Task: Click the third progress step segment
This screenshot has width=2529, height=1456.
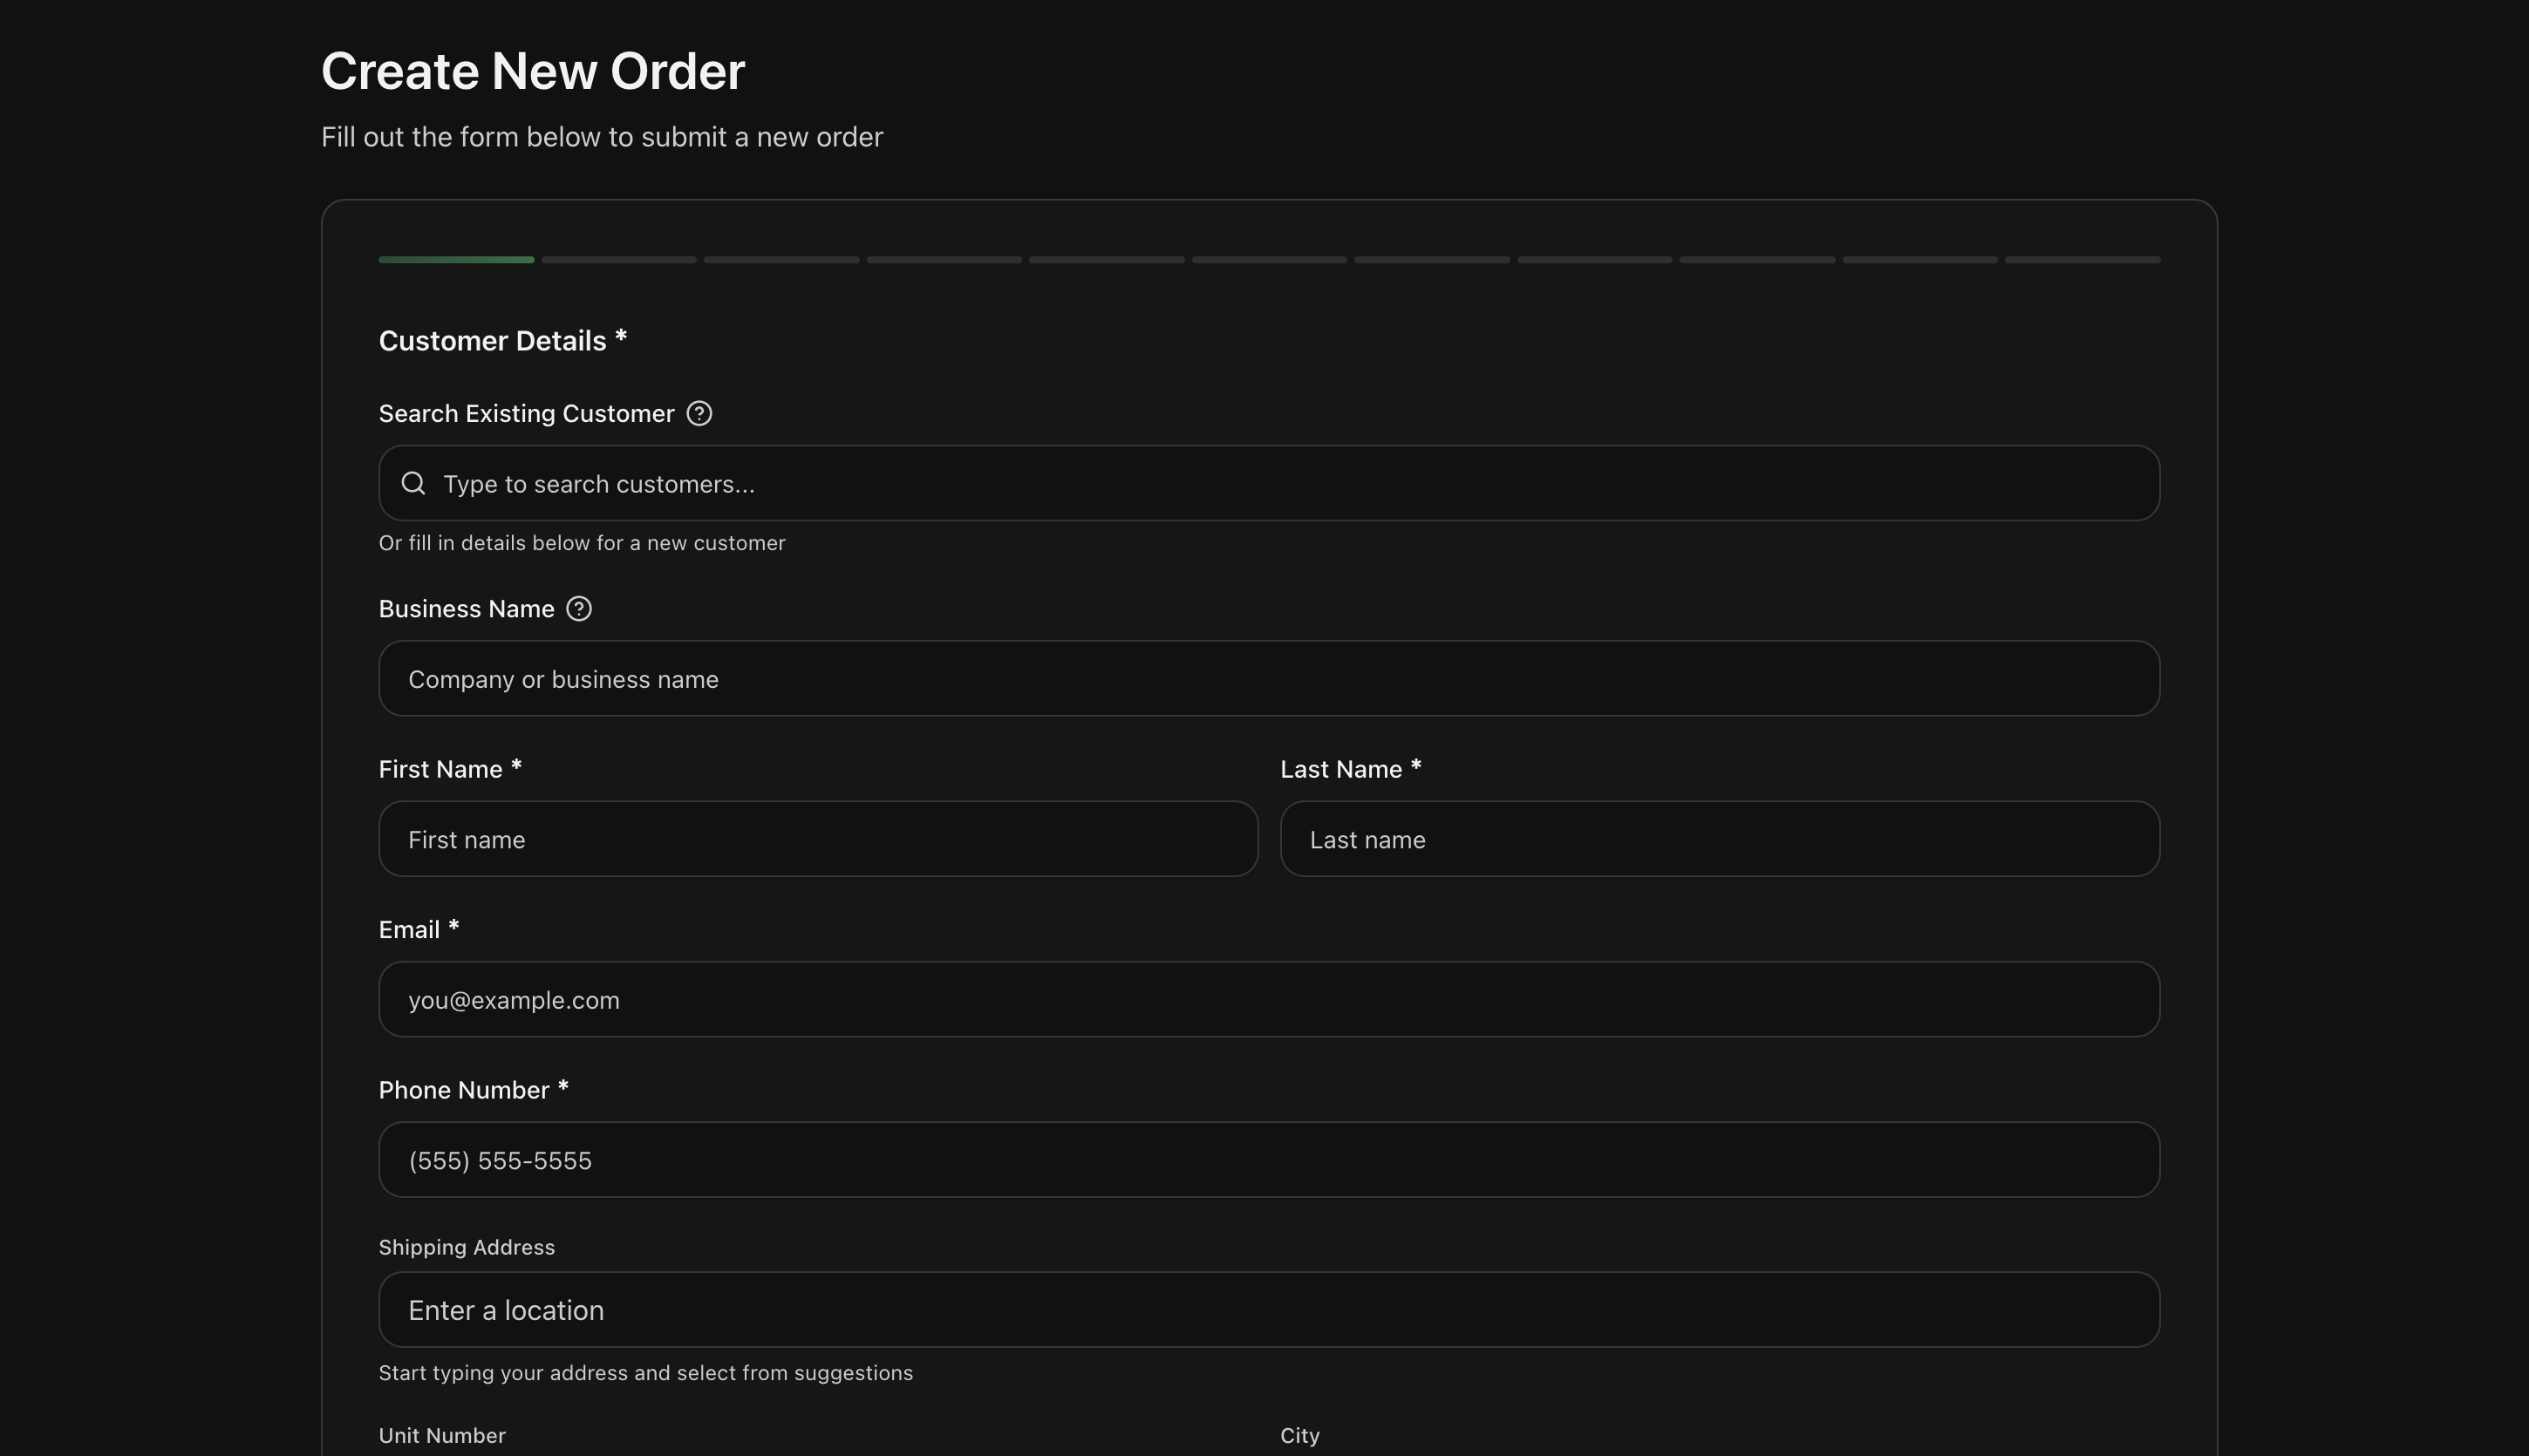Action: click(781, 260)
